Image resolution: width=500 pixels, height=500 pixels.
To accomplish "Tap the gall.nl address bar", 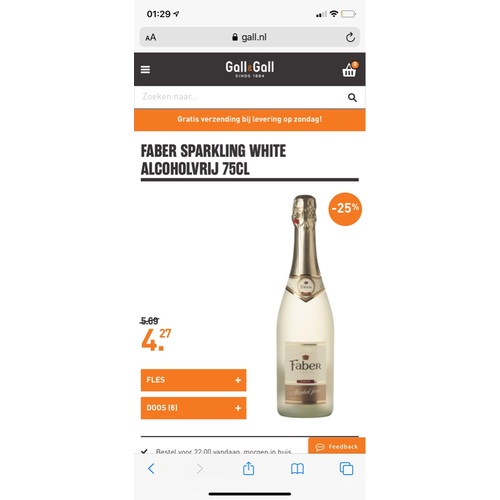I will tap(250, 37).
